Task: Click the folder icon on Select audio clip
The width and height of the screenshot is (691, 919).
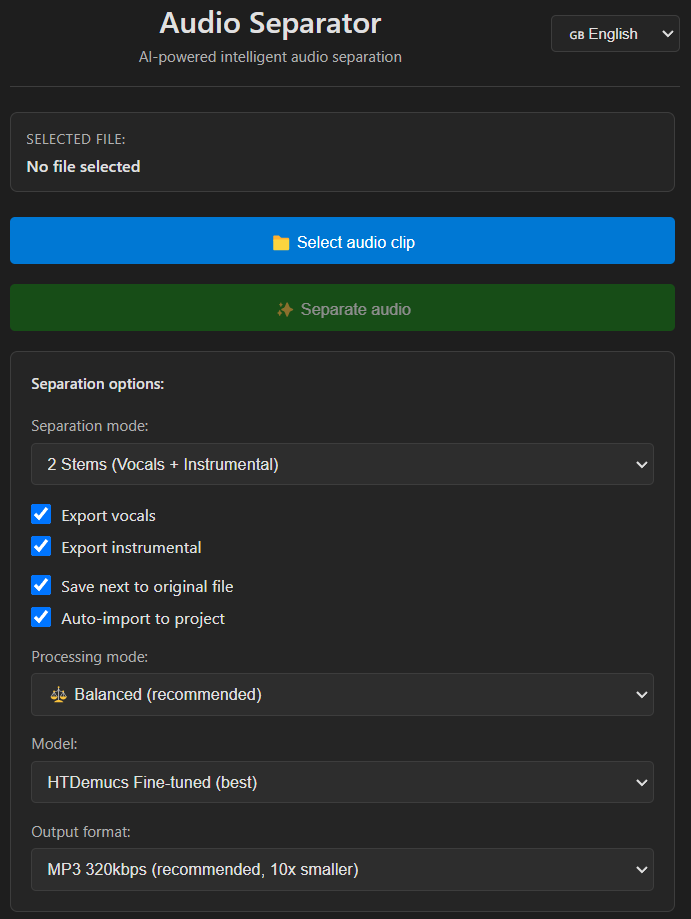Action: 281,243
